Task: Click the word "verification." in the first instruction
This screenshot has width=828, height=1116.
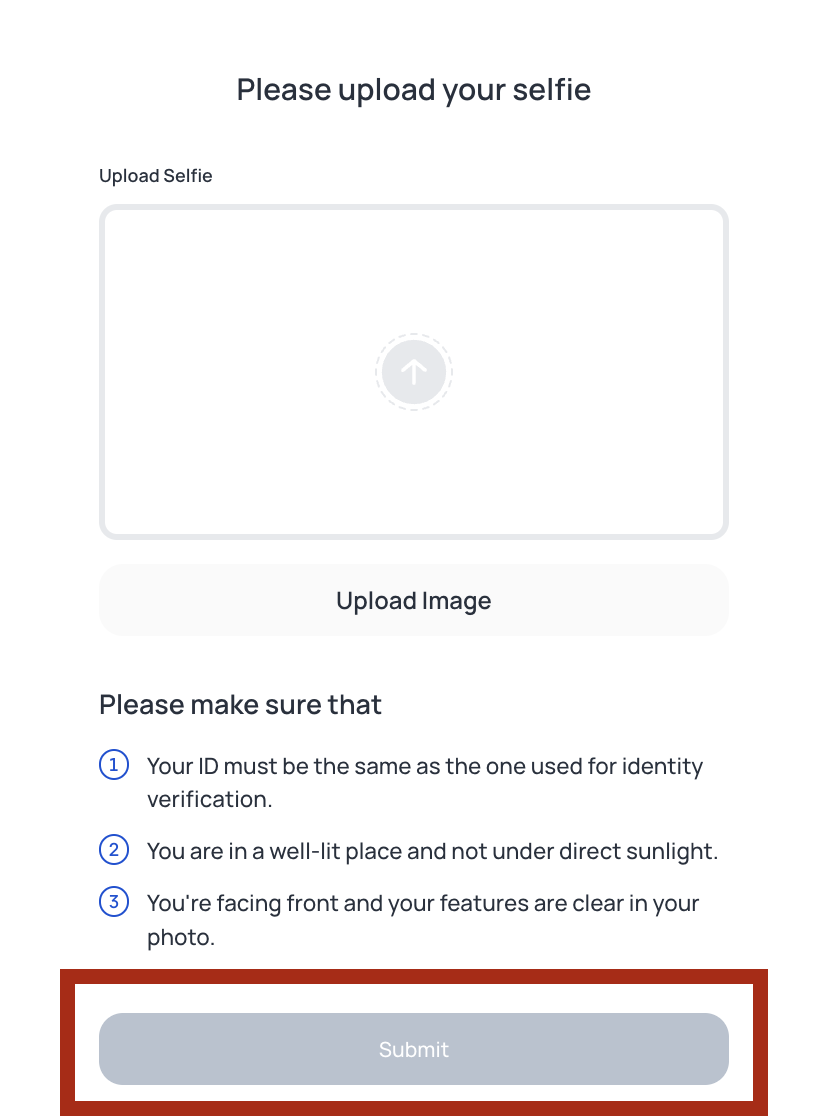Action: point(209,800)
